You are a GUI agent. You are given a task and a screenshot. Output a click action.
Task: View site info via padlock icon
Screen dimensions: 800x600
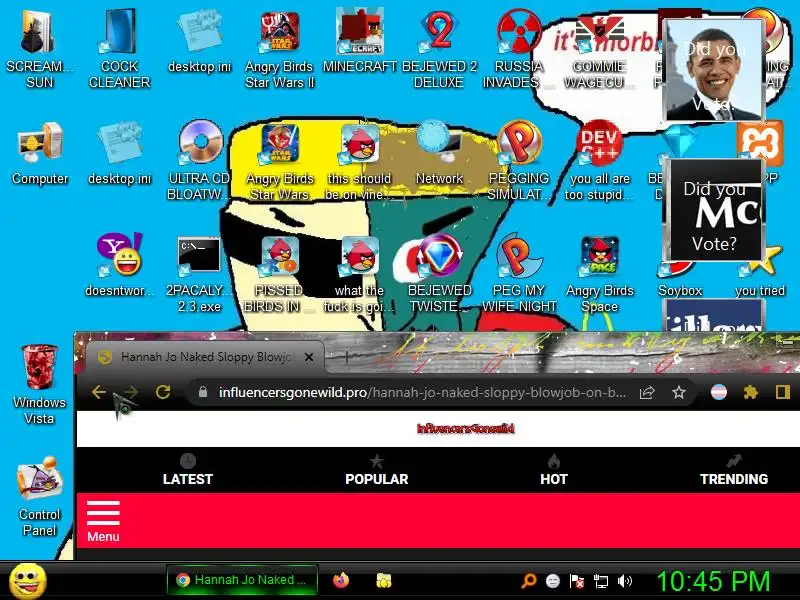(x=203, y=392)
